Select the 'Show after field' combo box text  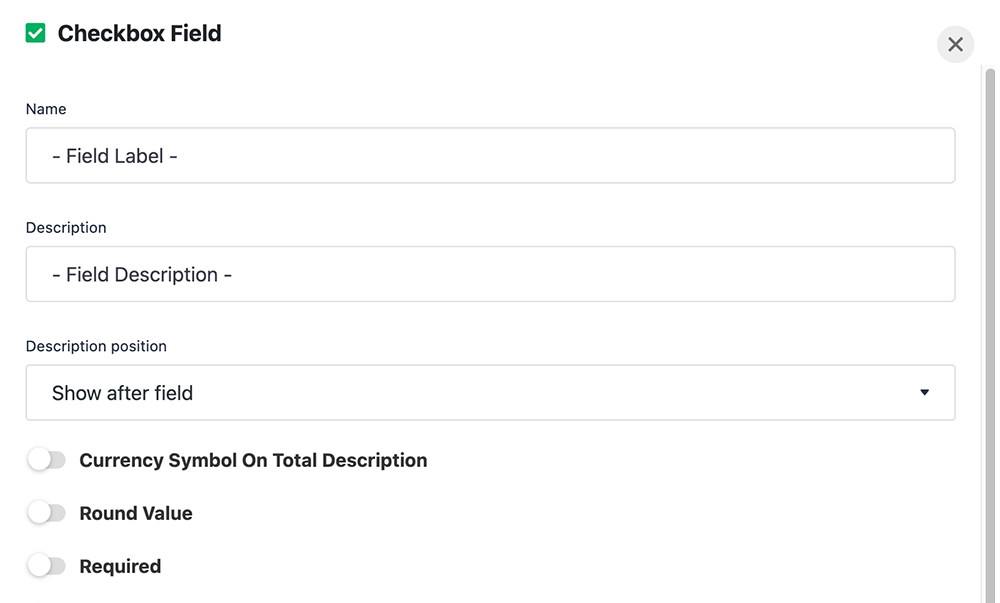pyautogui.click(x=122, y=393)
